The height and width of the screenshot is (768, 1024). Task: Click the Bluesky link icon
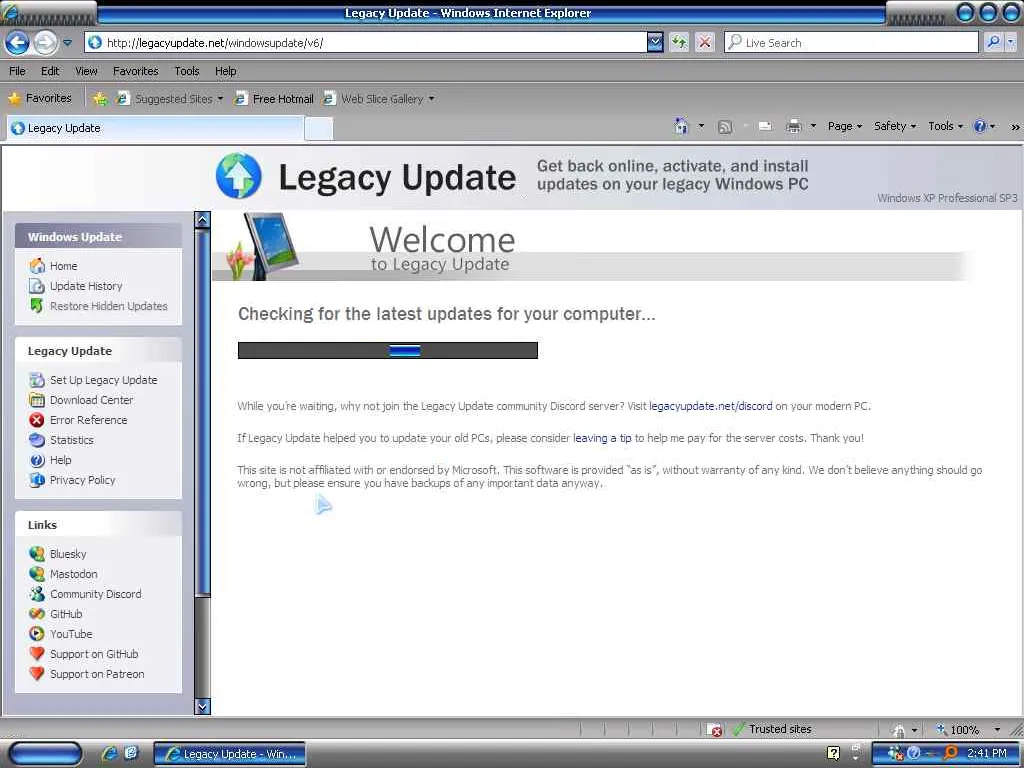point(37,554)
